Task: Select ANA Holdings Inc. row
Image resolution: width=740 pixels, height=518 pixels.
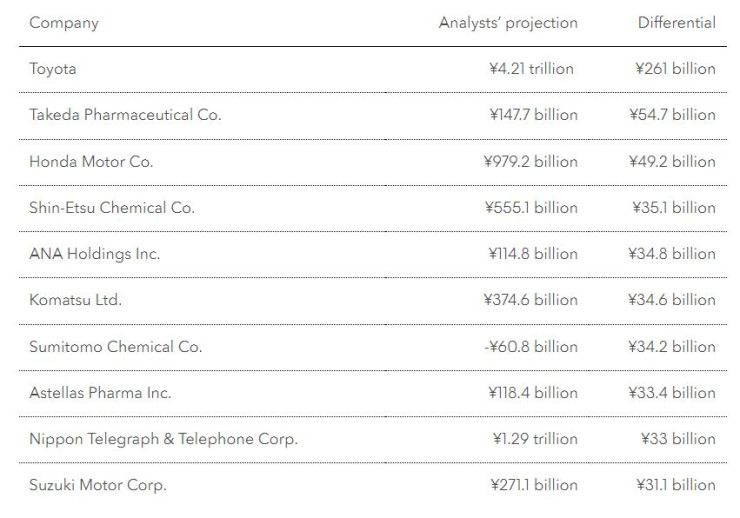Action: [95, 254]
